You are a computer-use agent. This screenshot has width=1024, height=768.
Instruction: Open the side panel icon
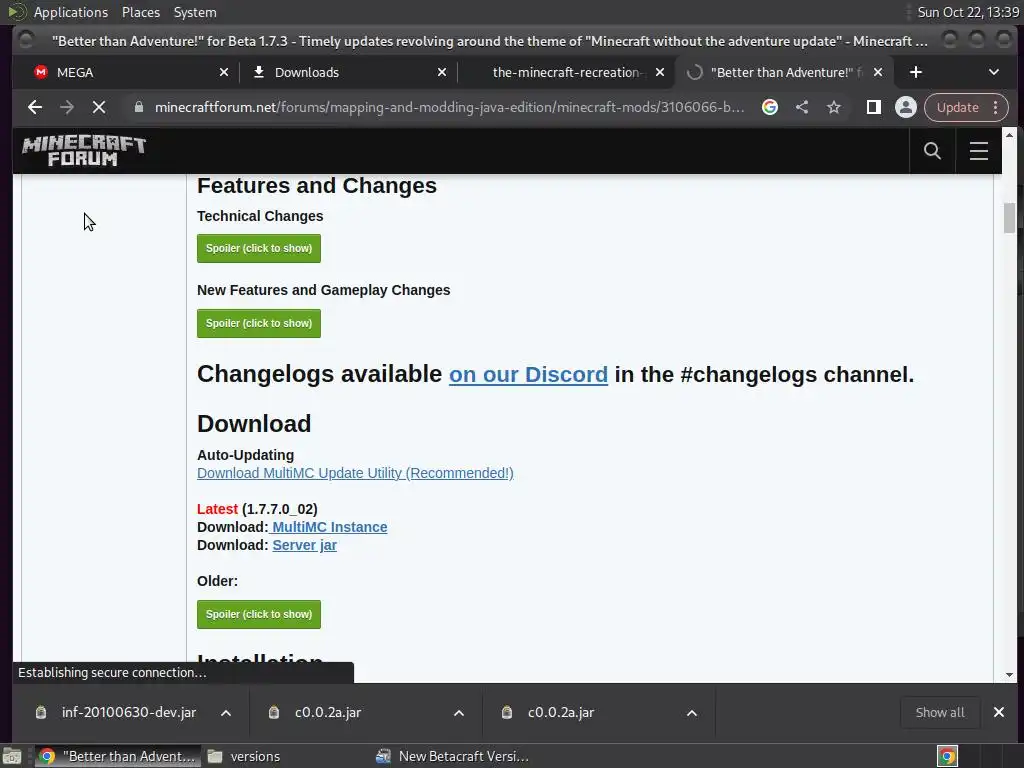(x=873, y=107)
